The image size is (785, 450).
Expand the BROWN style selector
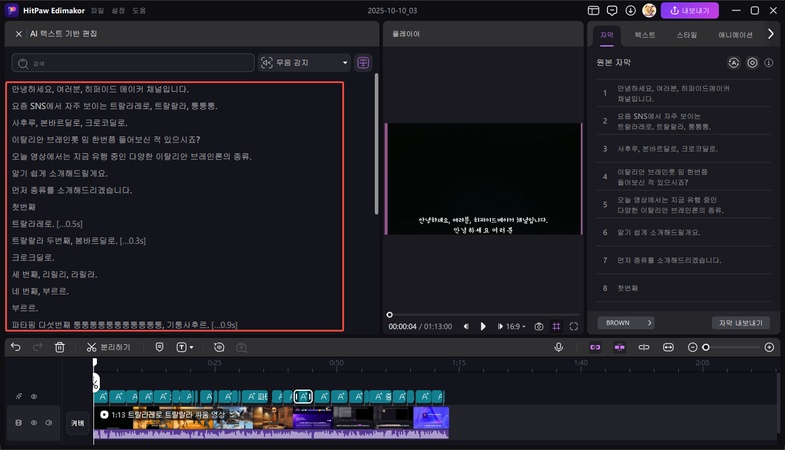click(x=625, y=323)
